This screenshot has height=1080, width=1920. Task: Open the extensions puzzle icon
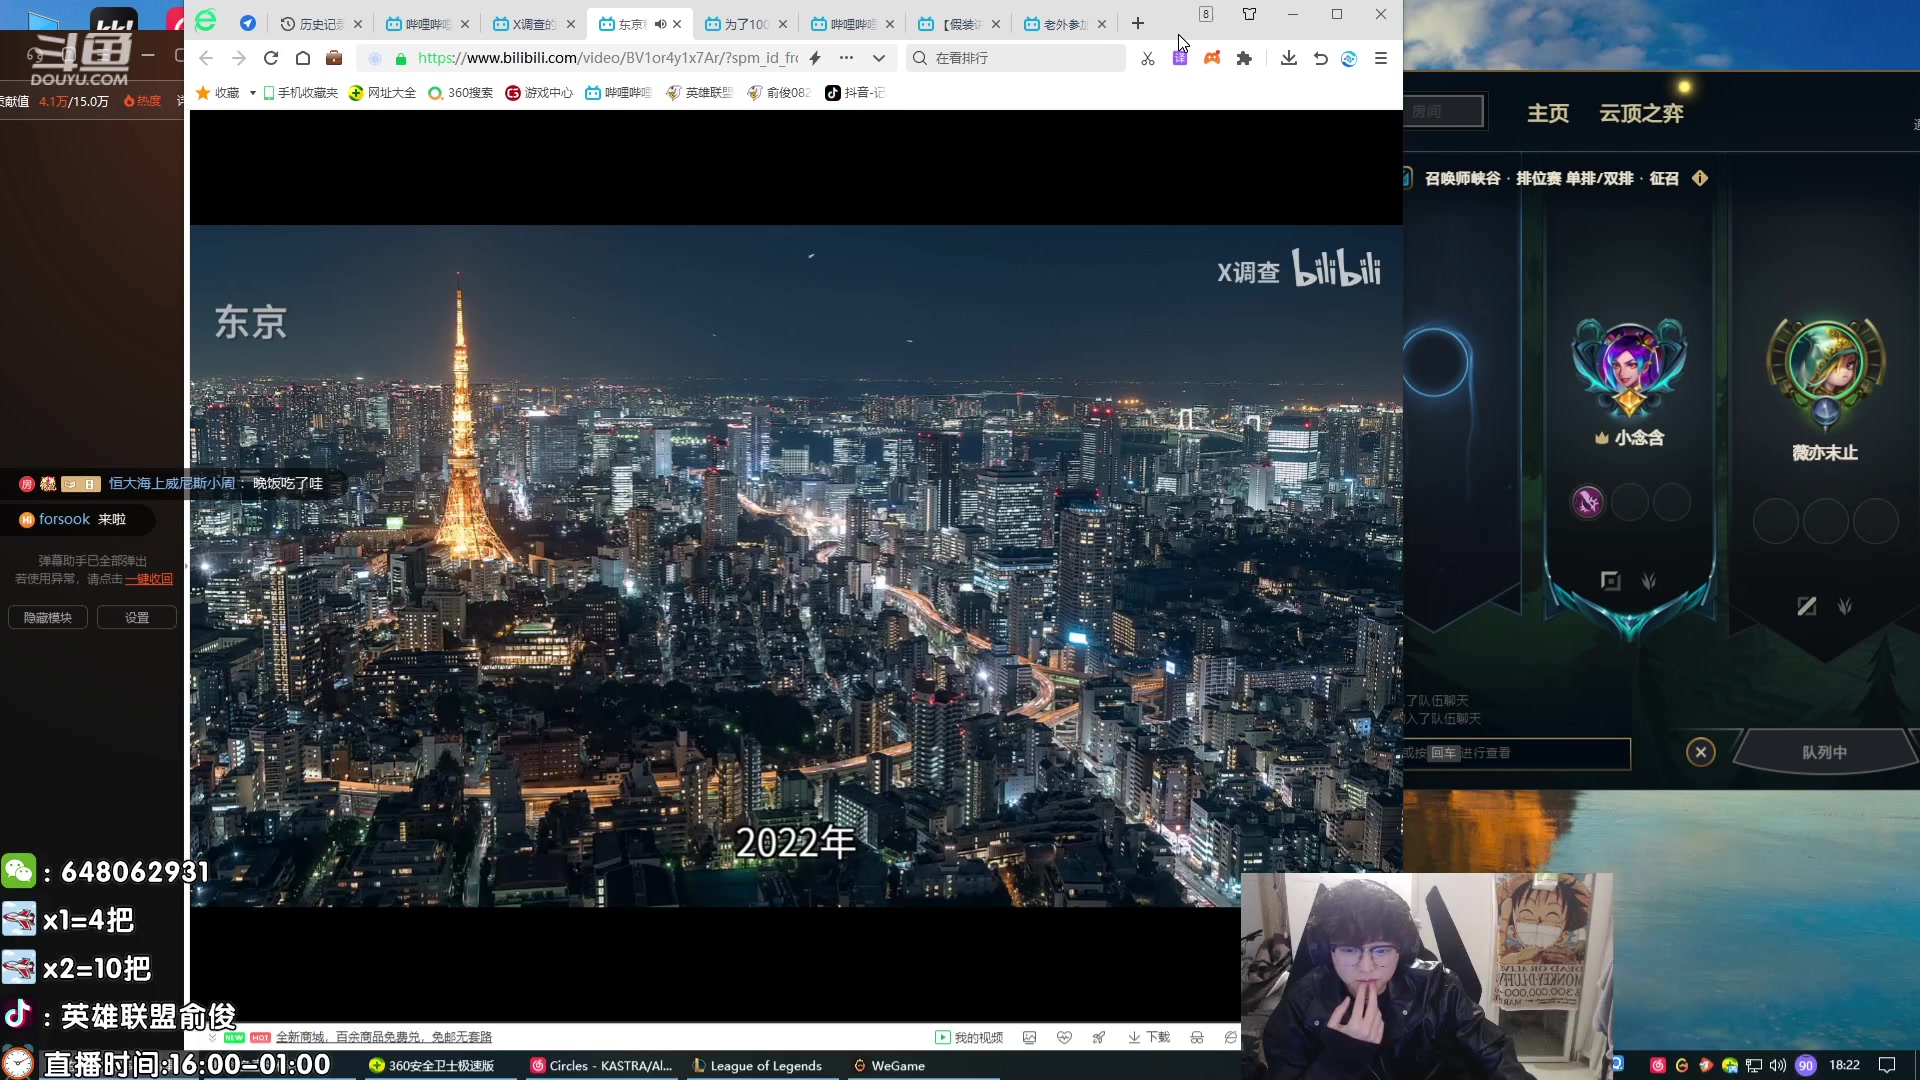coord(1244,58)
